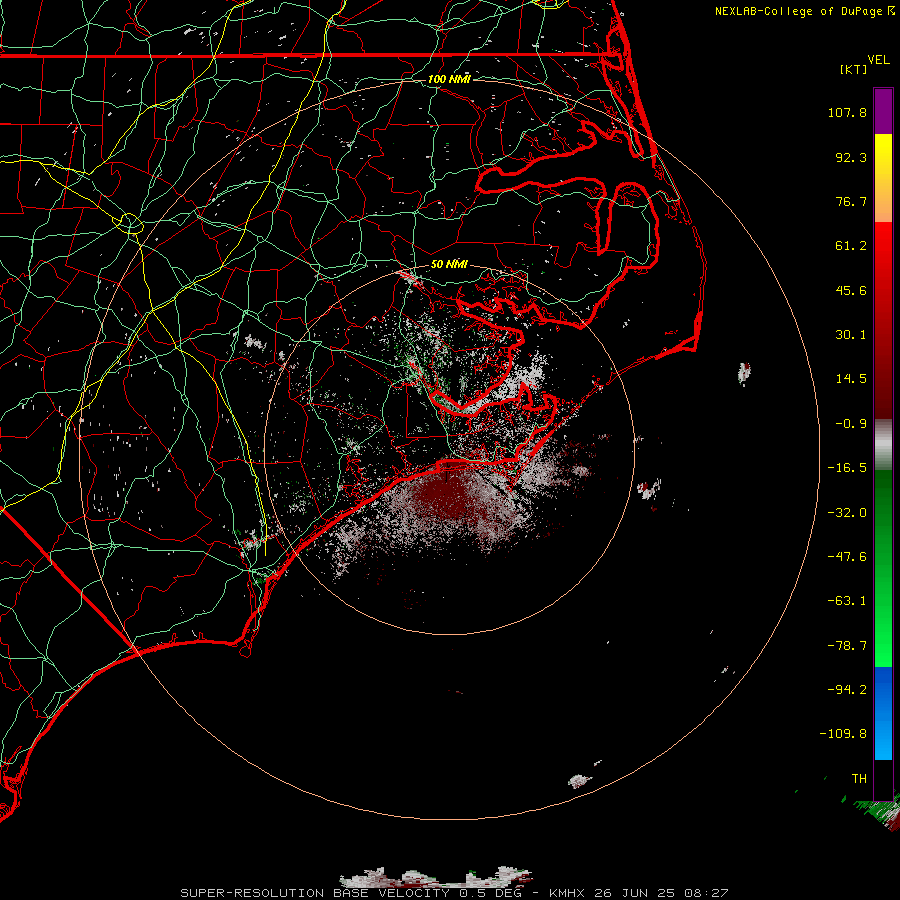Select the -16.5 velocity value
The width and height of the screenshot is (900, 900).
tap(847, 468)
